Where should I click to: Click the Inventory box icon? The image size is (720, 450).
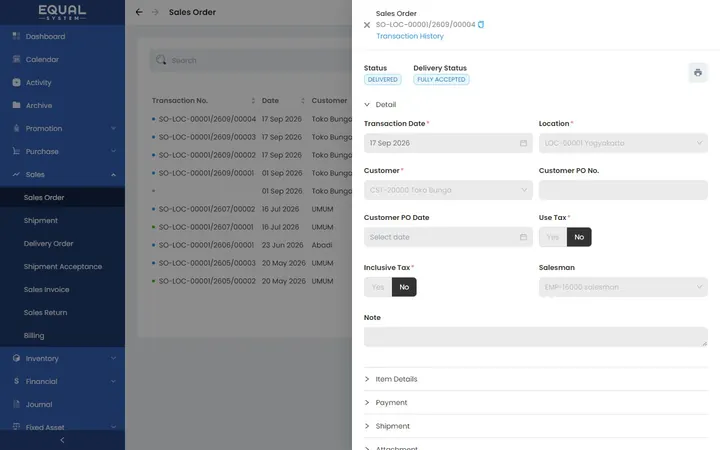pos(17,358)
